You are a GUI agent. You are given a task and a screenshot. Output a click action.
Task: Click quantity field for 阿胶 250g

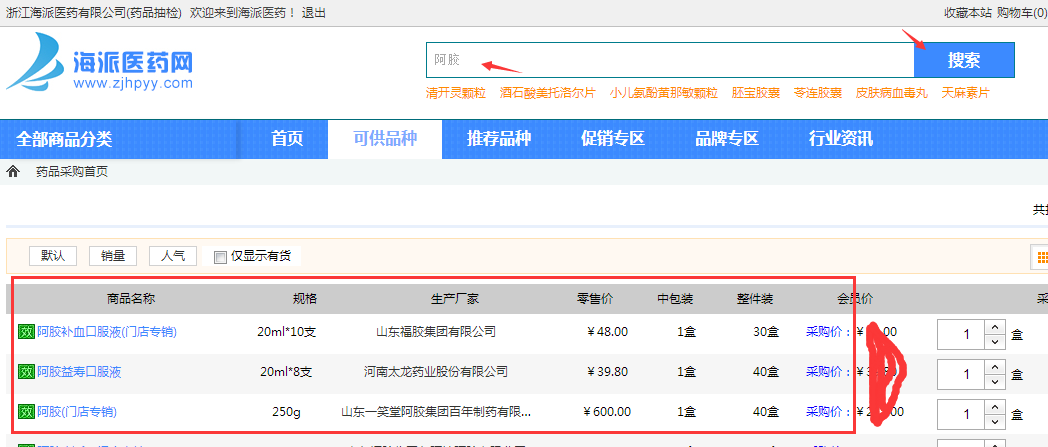click(961, 414)
